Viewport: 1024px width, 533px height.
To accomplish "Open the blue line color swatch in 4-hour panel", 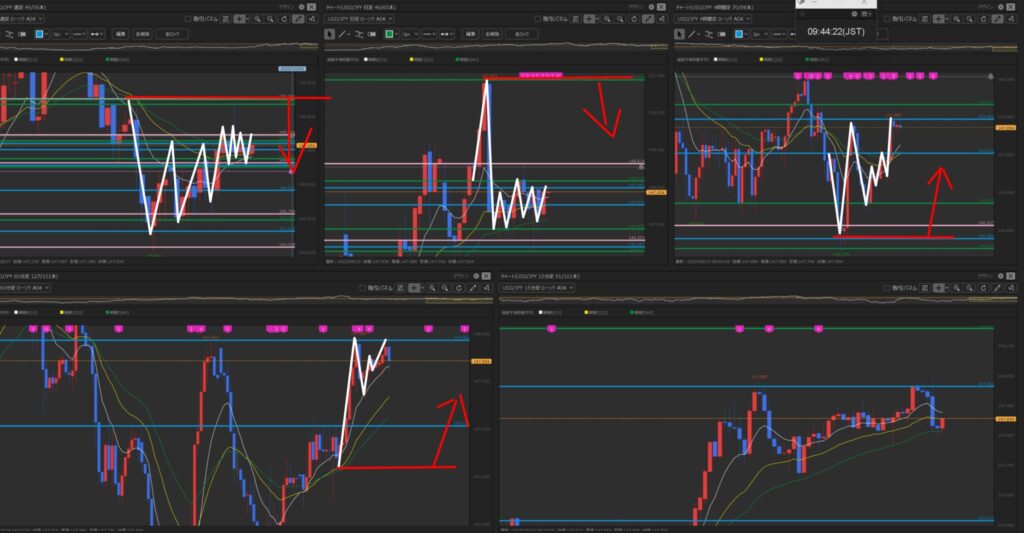I will [x=739, y=34].
